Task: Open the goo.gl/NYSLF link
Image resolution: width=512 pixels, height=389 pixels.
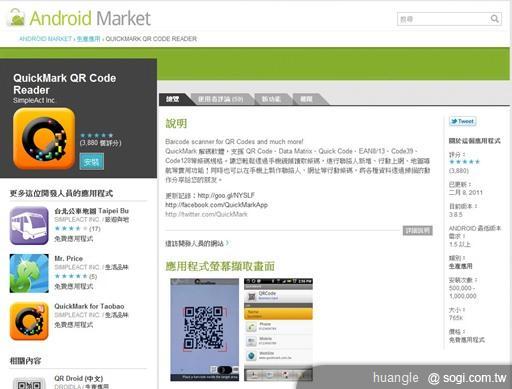Action: [x=226, y=195]
